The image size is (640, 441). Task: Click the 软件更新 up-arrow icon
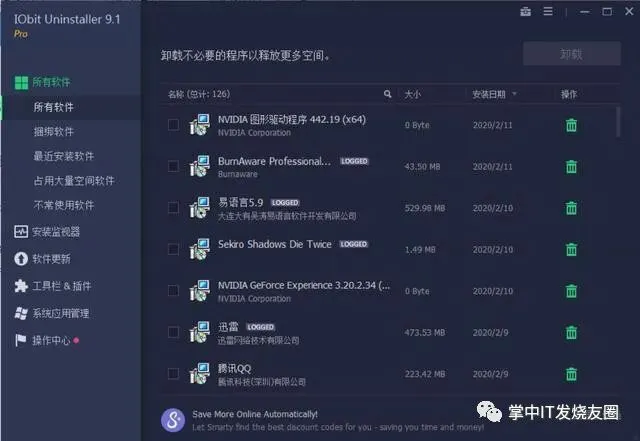coord(21,258)
